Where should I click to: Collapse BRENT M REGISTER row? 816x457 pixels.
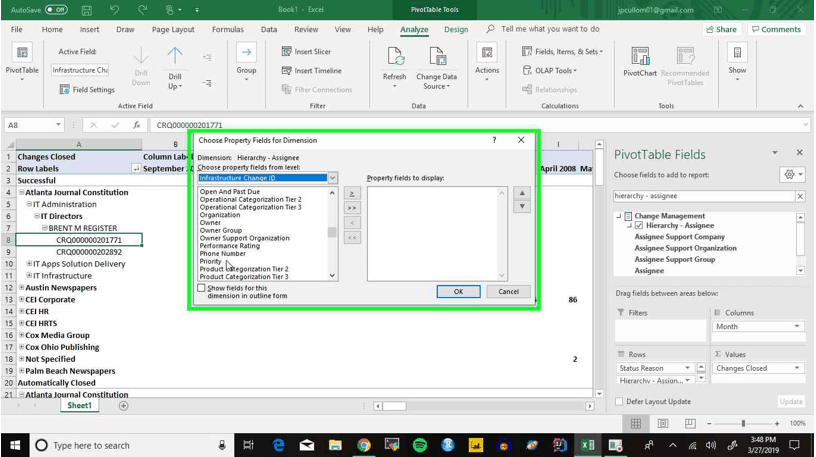(45, 227)
